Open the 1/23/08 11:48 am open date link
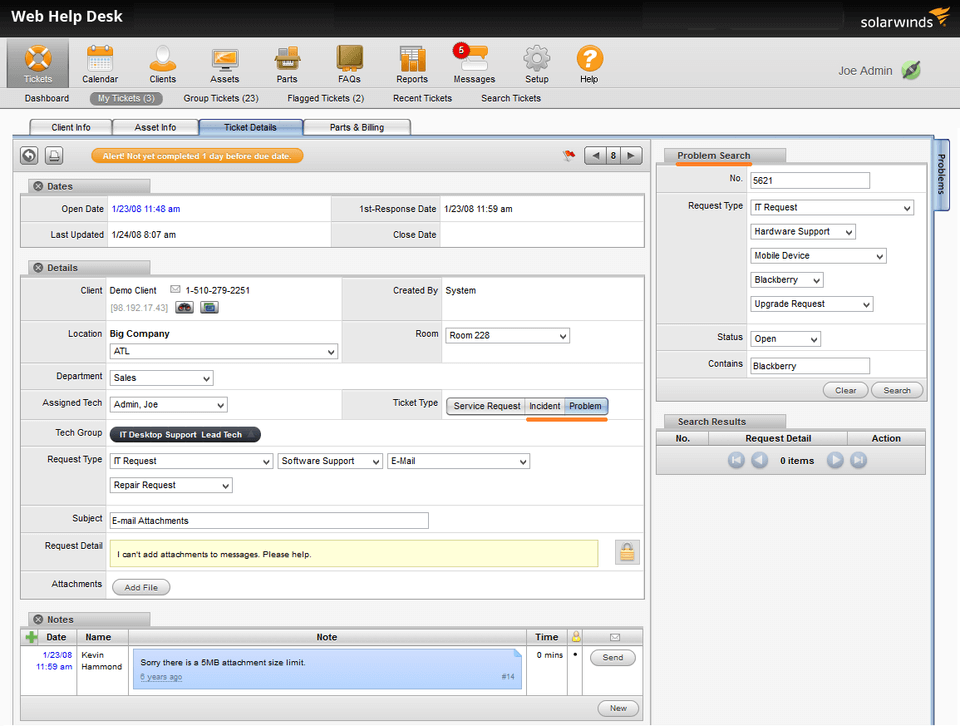The image size is (960, 726). (x=146, y=209)
